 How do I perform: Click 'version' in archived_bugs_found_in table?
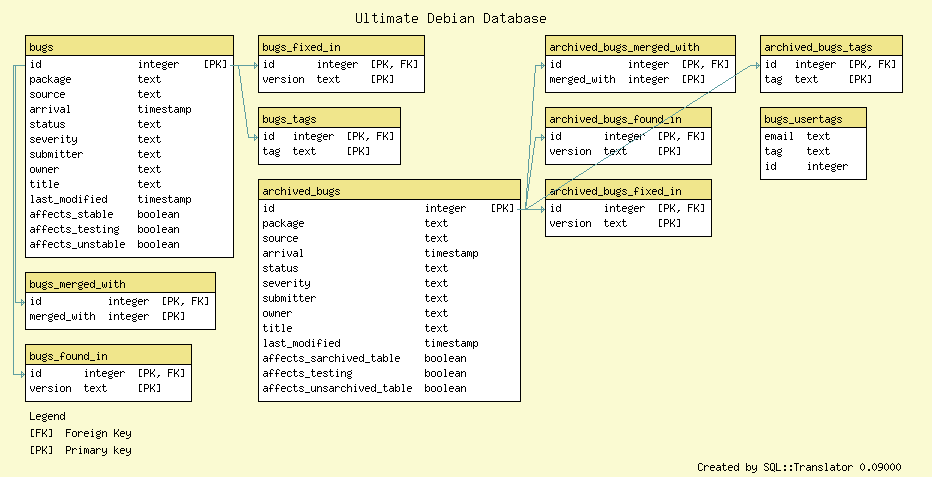[571, 151]
